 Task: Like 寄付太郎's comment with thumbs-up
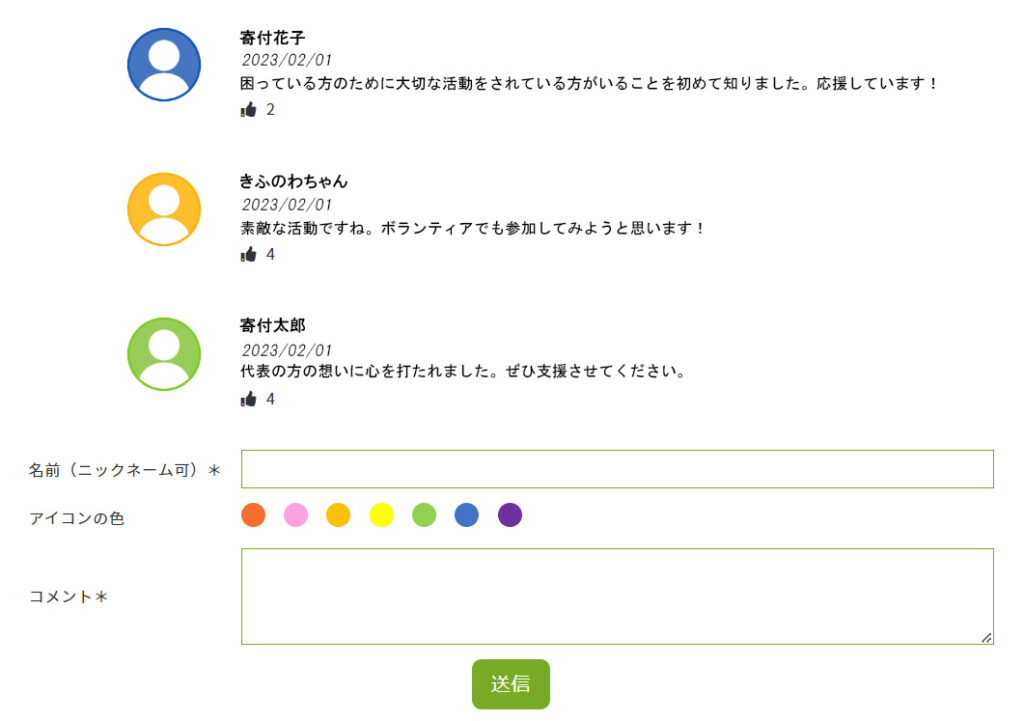coord(249,399)
